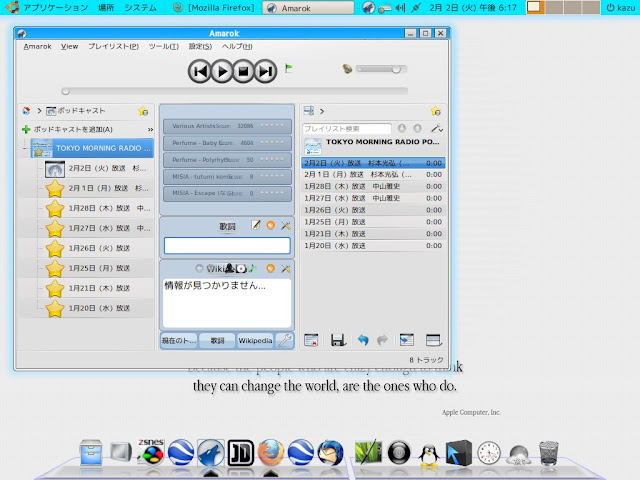Click the Wikipedia applet tab
Screen dimensions: 640x480
click(255, 340)
